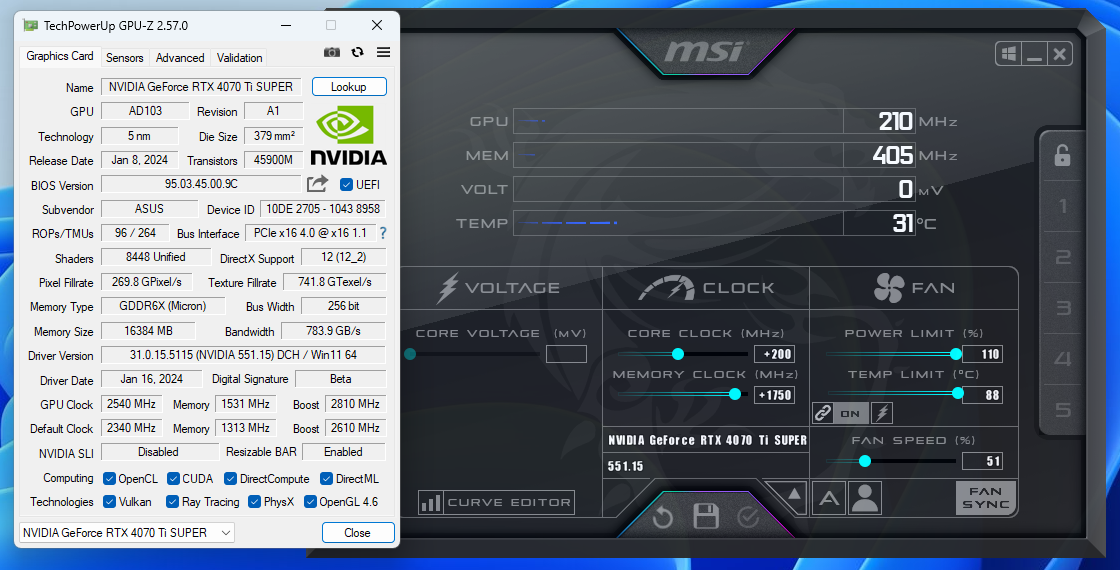Click the Power Limit 110 value field
This screenshot has height=570, width=1120.
click(x=982, y=354)
